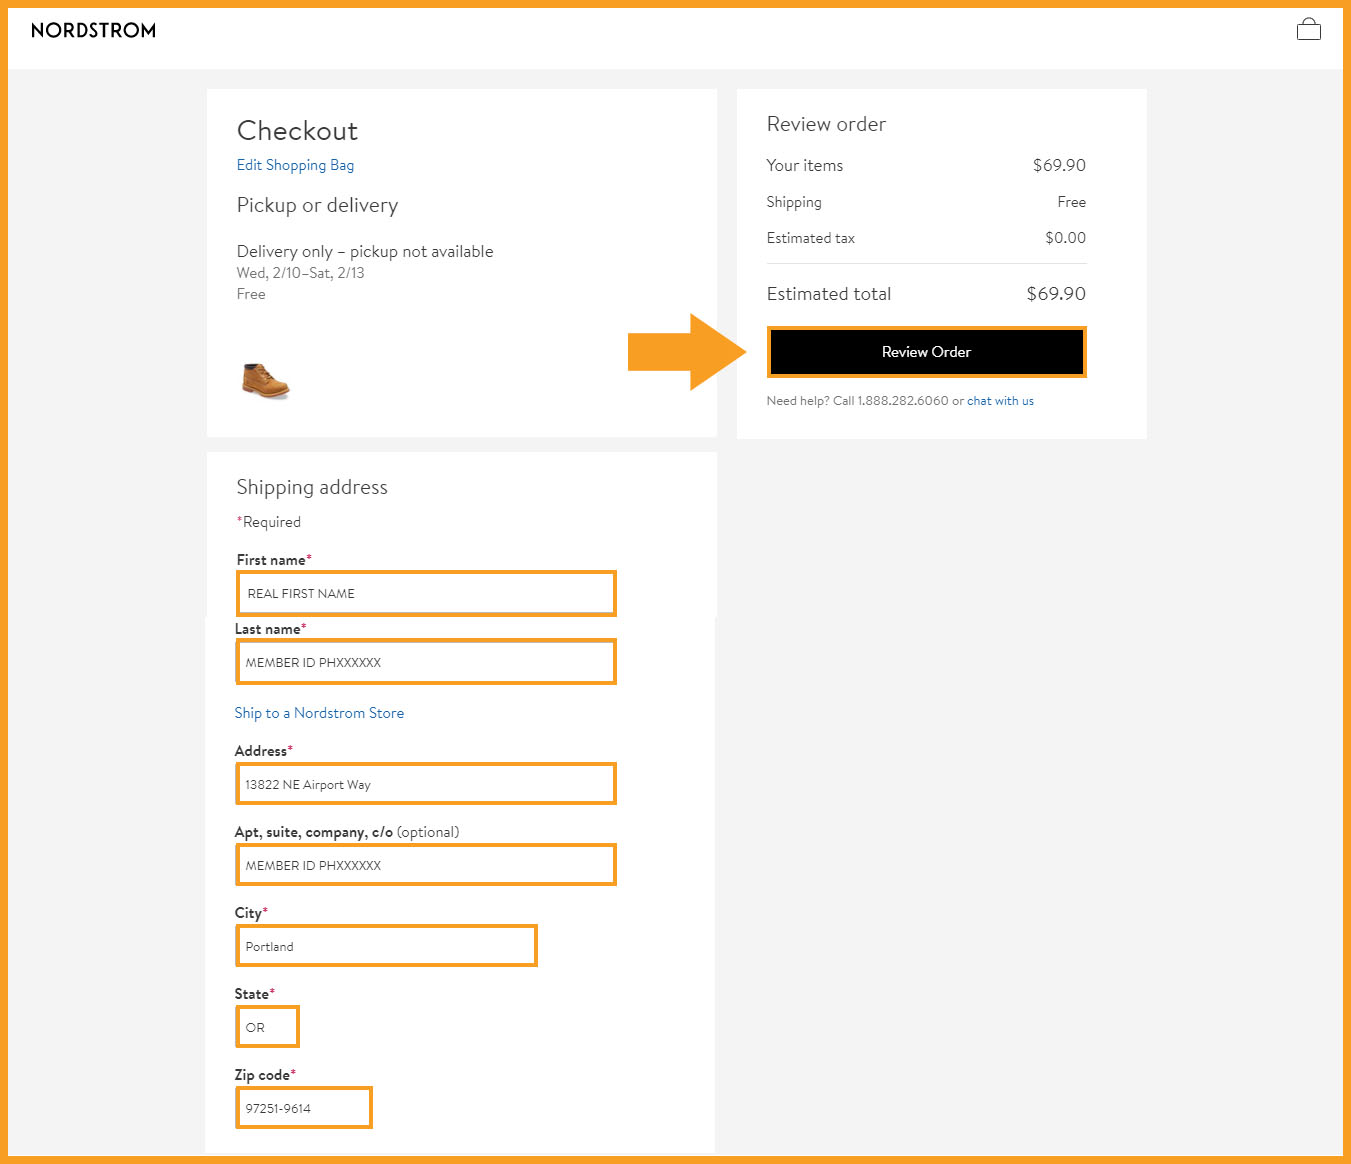Viewport: 1351px width, 1164px height.
Task: Choose Ship to a Nordstrom Store
Action: click(319, 713)
